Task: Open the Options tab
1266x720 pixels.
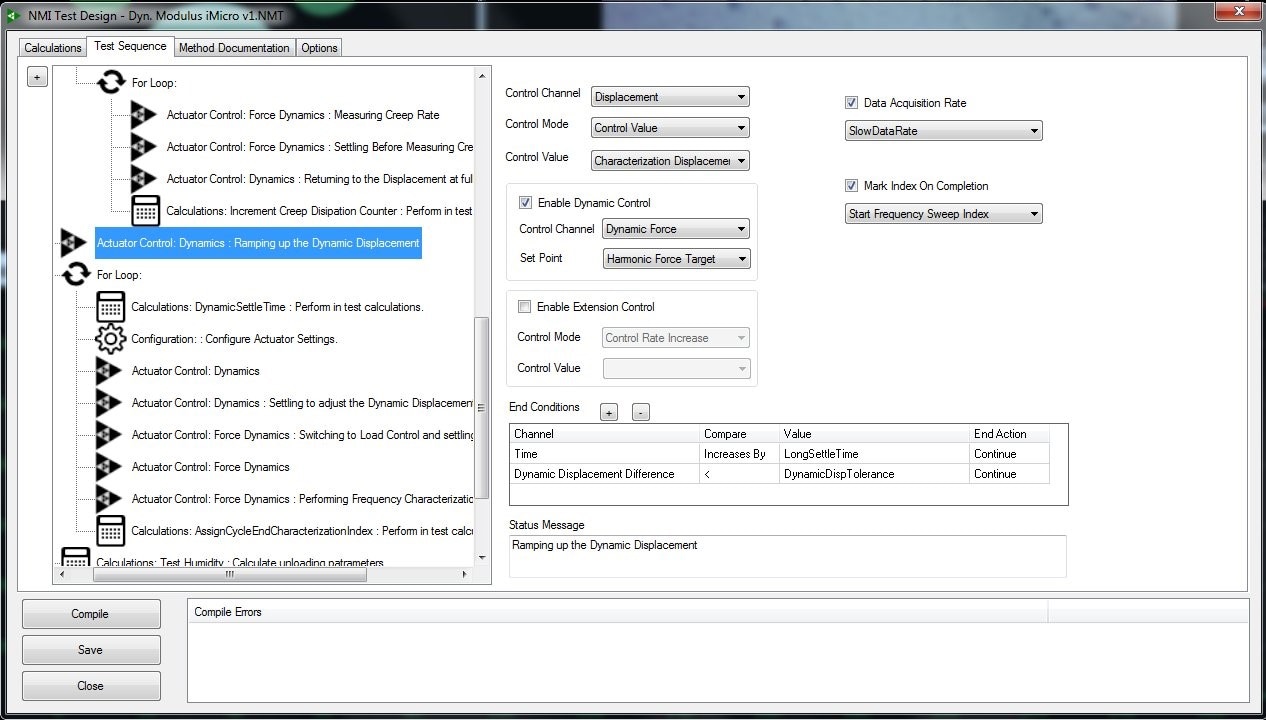Action: 319,48
